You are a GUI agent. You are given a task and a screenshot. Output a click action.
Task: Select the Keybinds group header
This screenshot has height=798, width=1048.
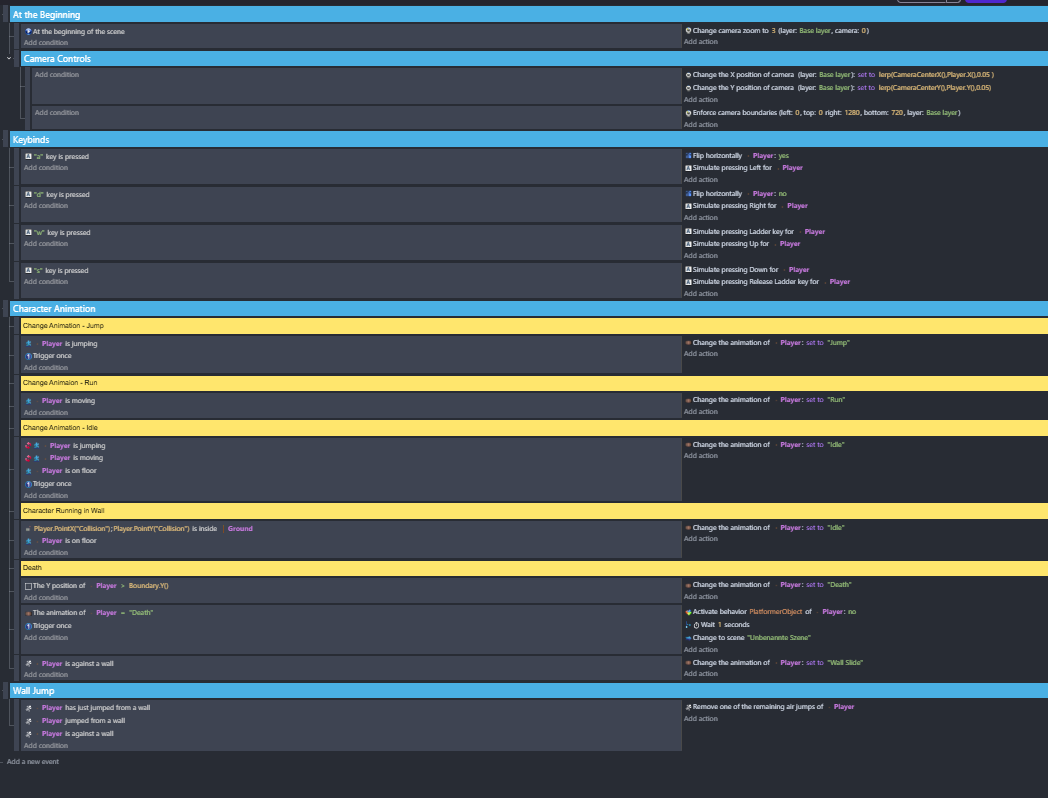point(300,140)
